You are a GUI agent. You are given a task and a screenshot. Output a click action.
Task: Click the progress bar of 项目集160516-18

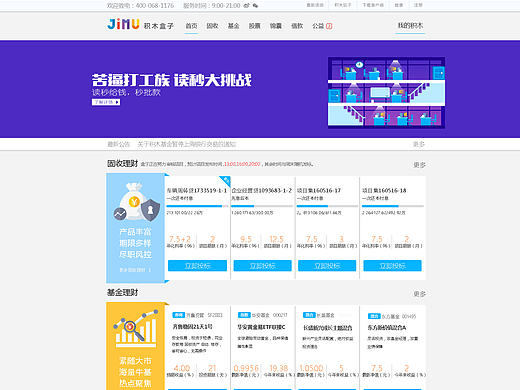point(393,206)
